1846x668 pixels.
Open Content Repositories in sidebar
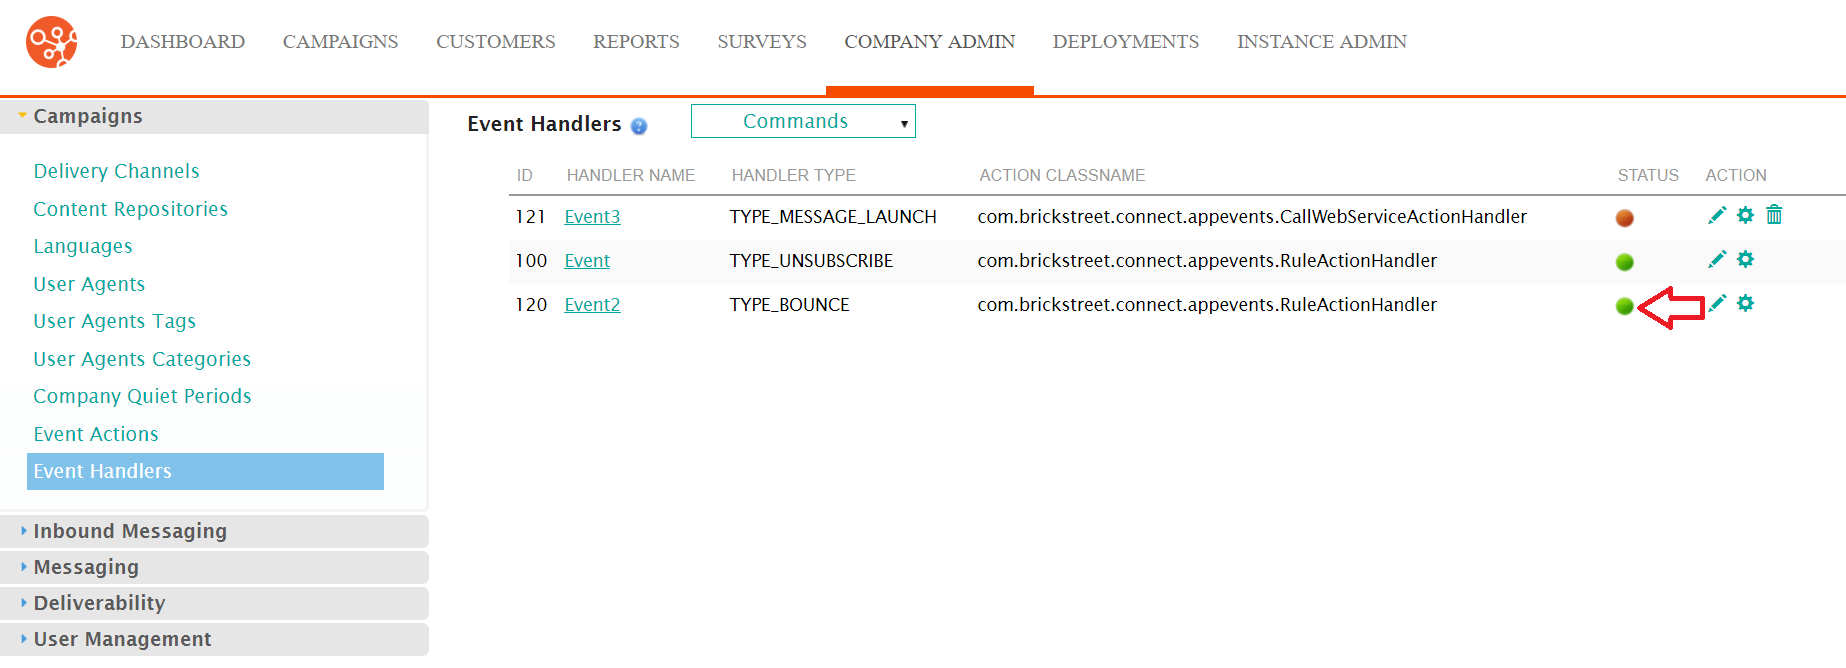130,209
